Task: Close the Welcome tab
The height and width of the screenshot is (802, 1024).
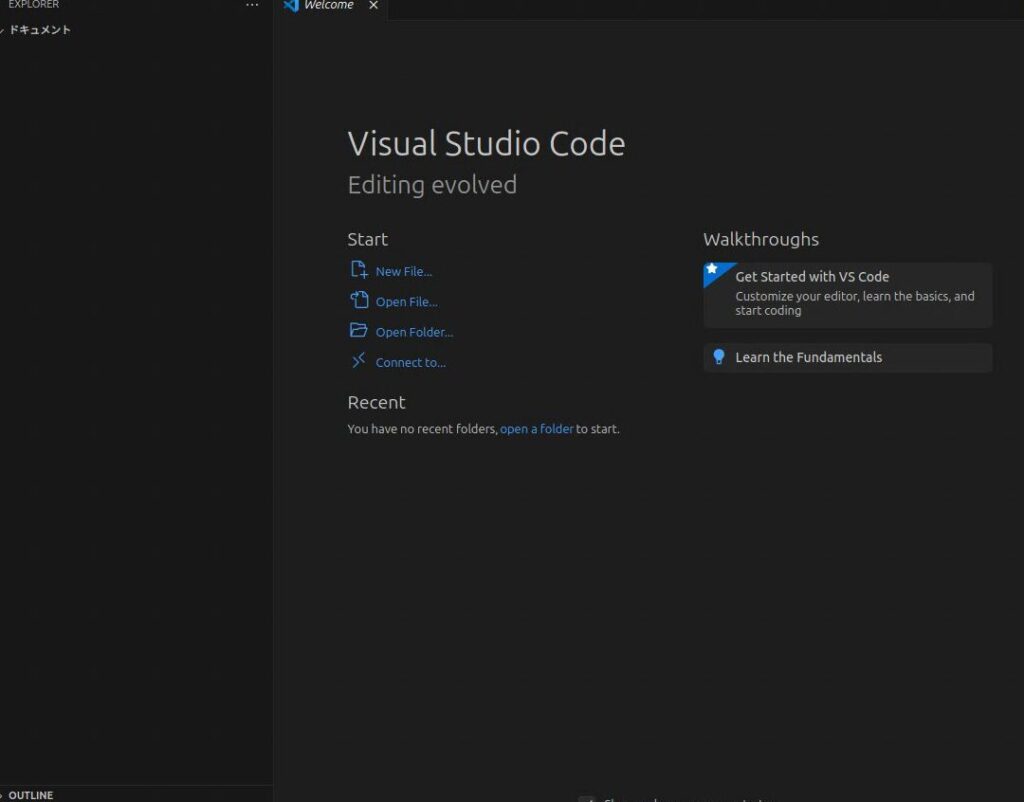Action: [374, 5]
